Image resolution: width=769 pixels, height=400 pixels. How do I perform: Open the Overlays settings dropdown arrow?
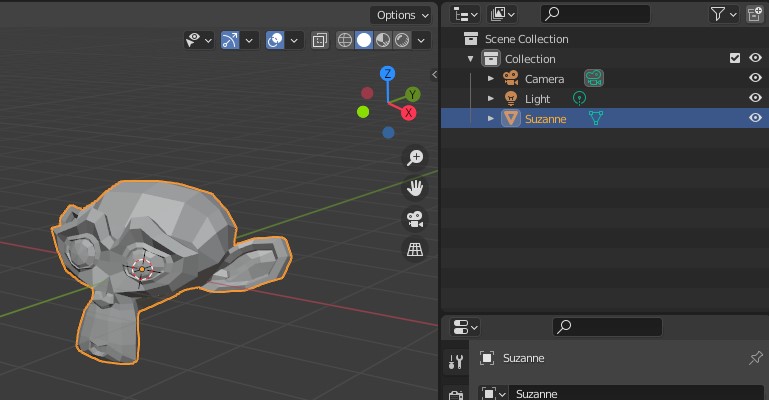point(294,40)
